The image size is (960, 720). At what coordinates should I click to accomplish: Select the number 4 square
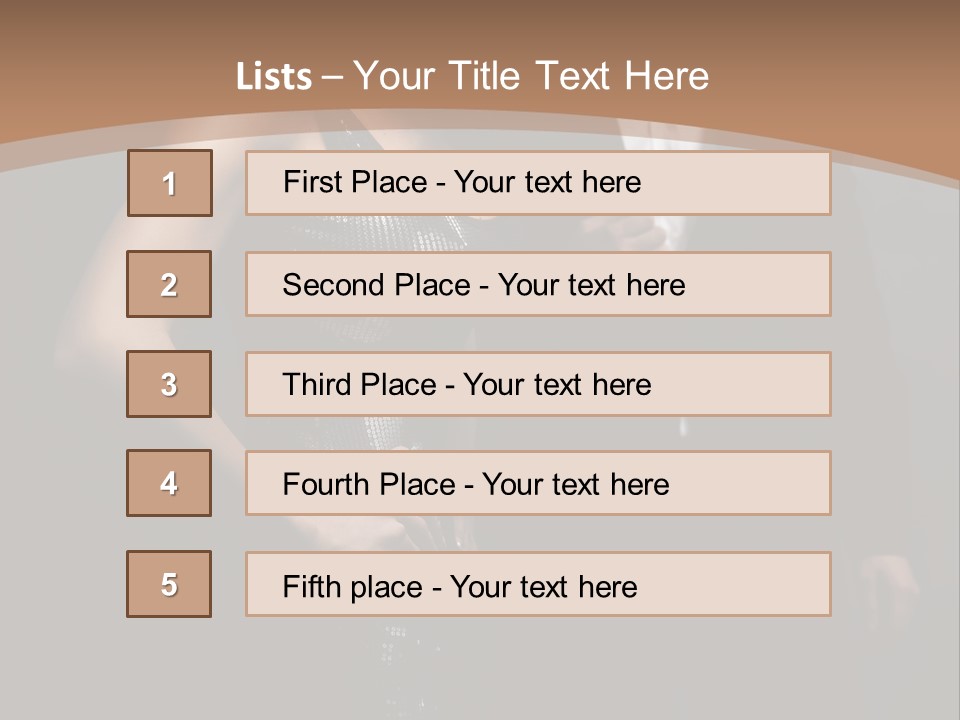click(x=169, y=483)
